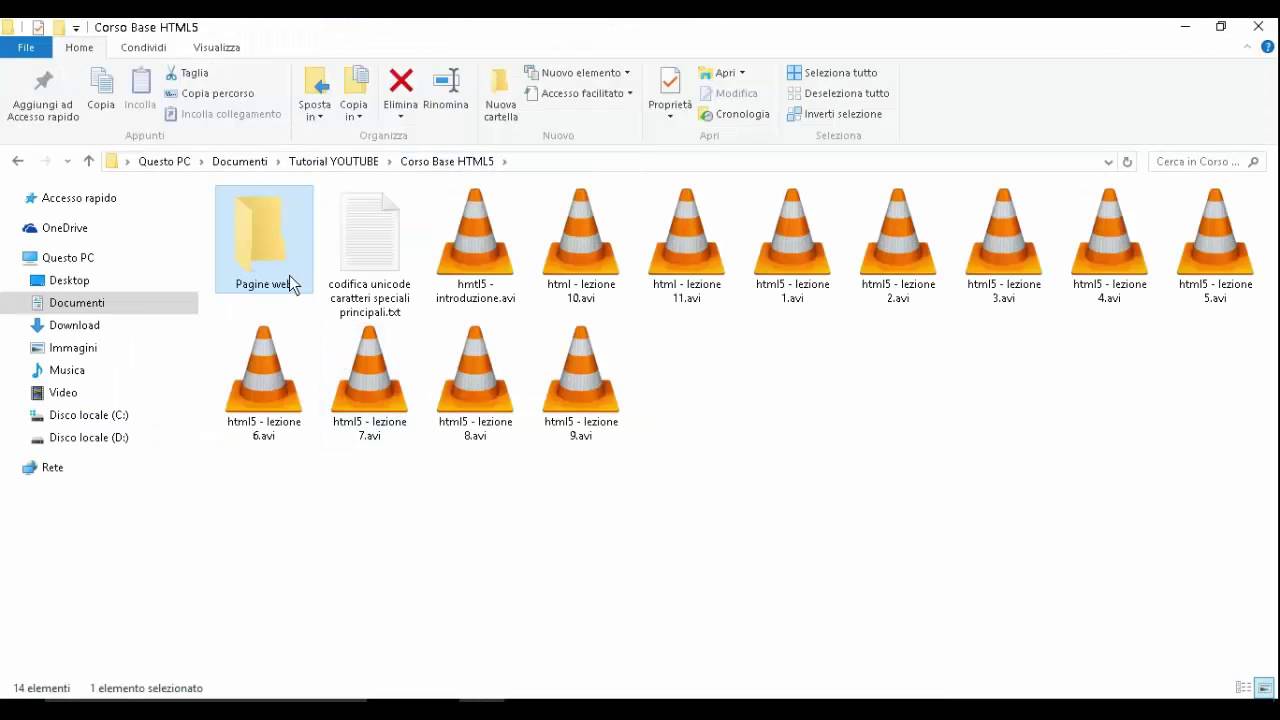1280x720 pixels.
Task: Switch to the Home ribbon tab
Action: (x=79, y=47)
